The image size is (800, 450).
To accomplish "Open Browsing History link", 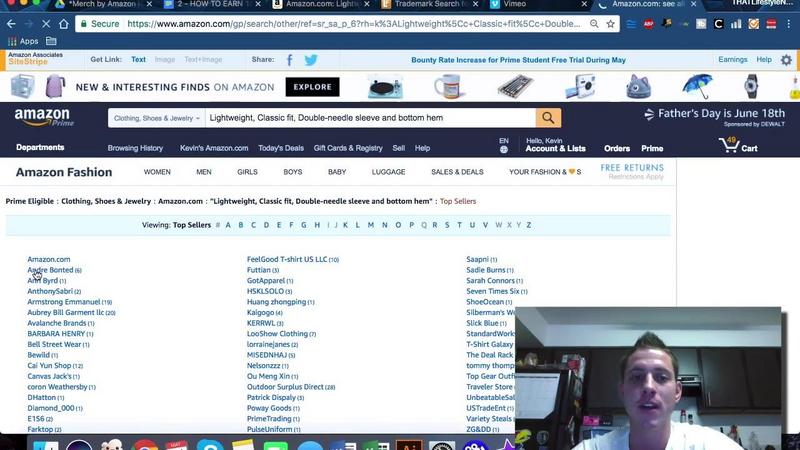I will click(135, 148).
